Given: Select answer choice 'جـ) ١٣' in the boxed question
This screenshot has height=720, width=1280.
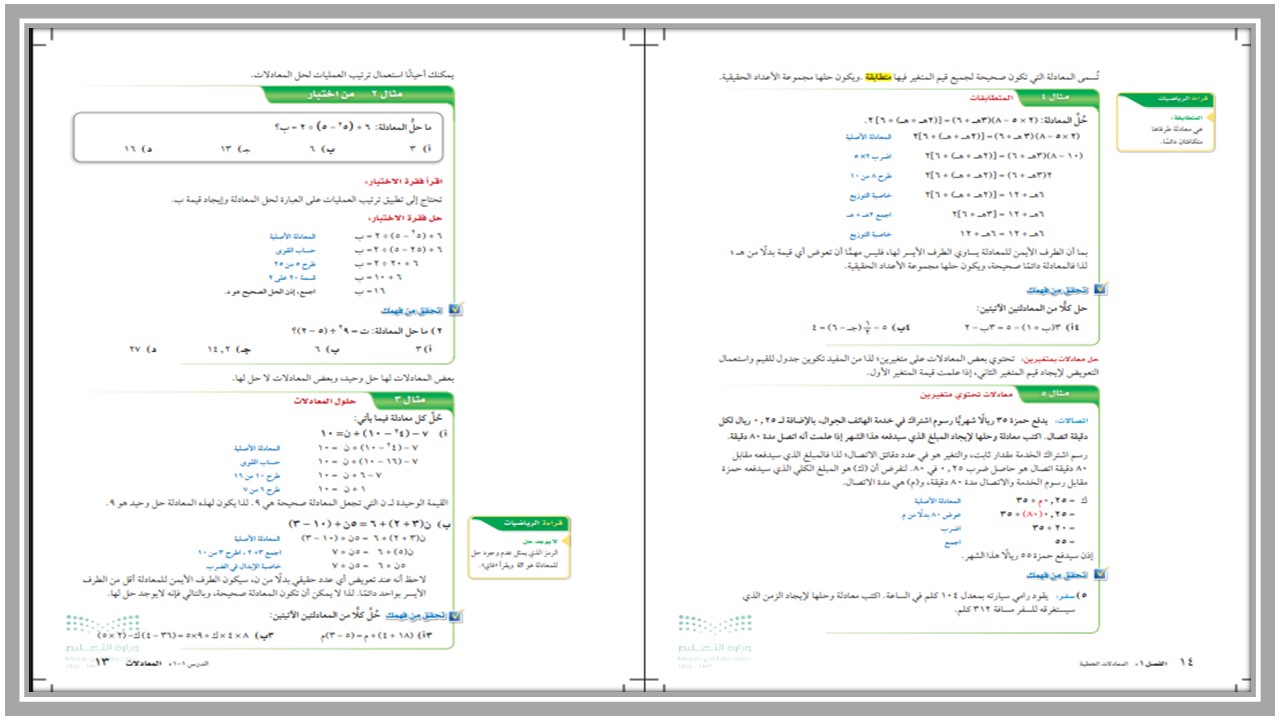Looking at the screenshot, I should click(236, 147).
